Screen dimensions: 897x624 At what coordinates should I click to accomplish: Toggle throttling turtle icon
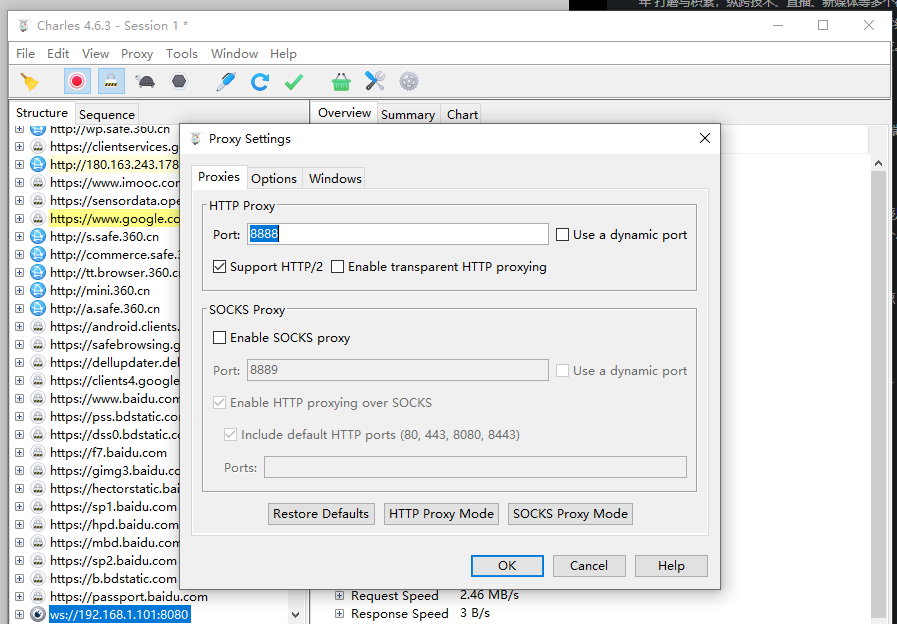[x=145, y=82]
